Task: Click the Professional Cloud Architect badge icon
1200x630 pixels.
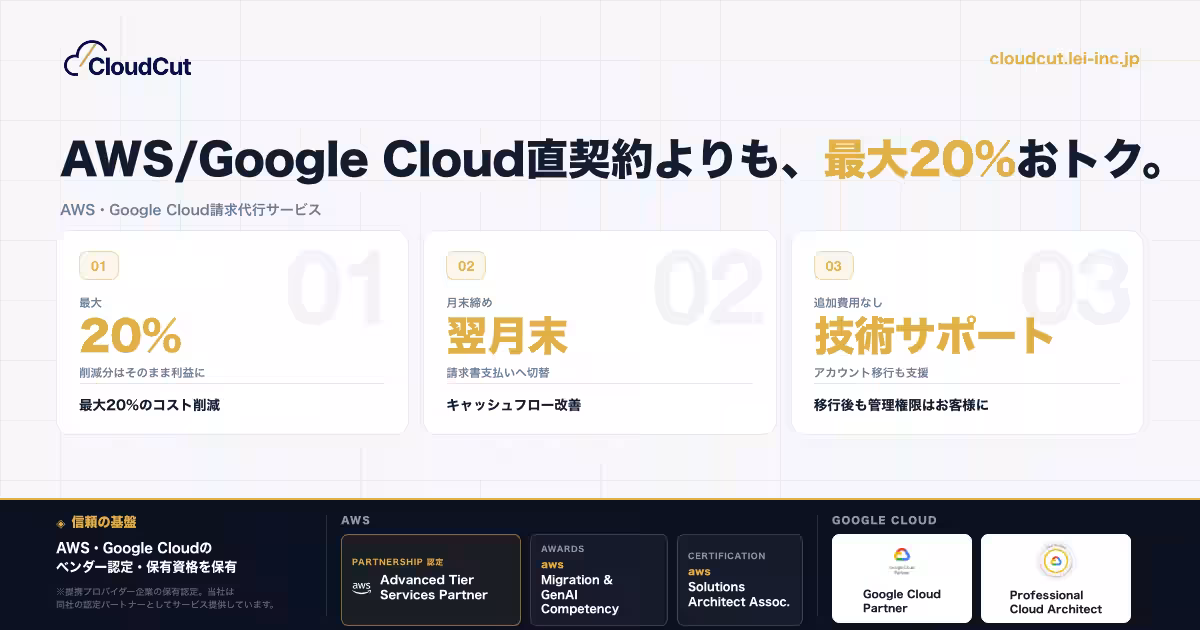Action: (x=1055, y=561)
